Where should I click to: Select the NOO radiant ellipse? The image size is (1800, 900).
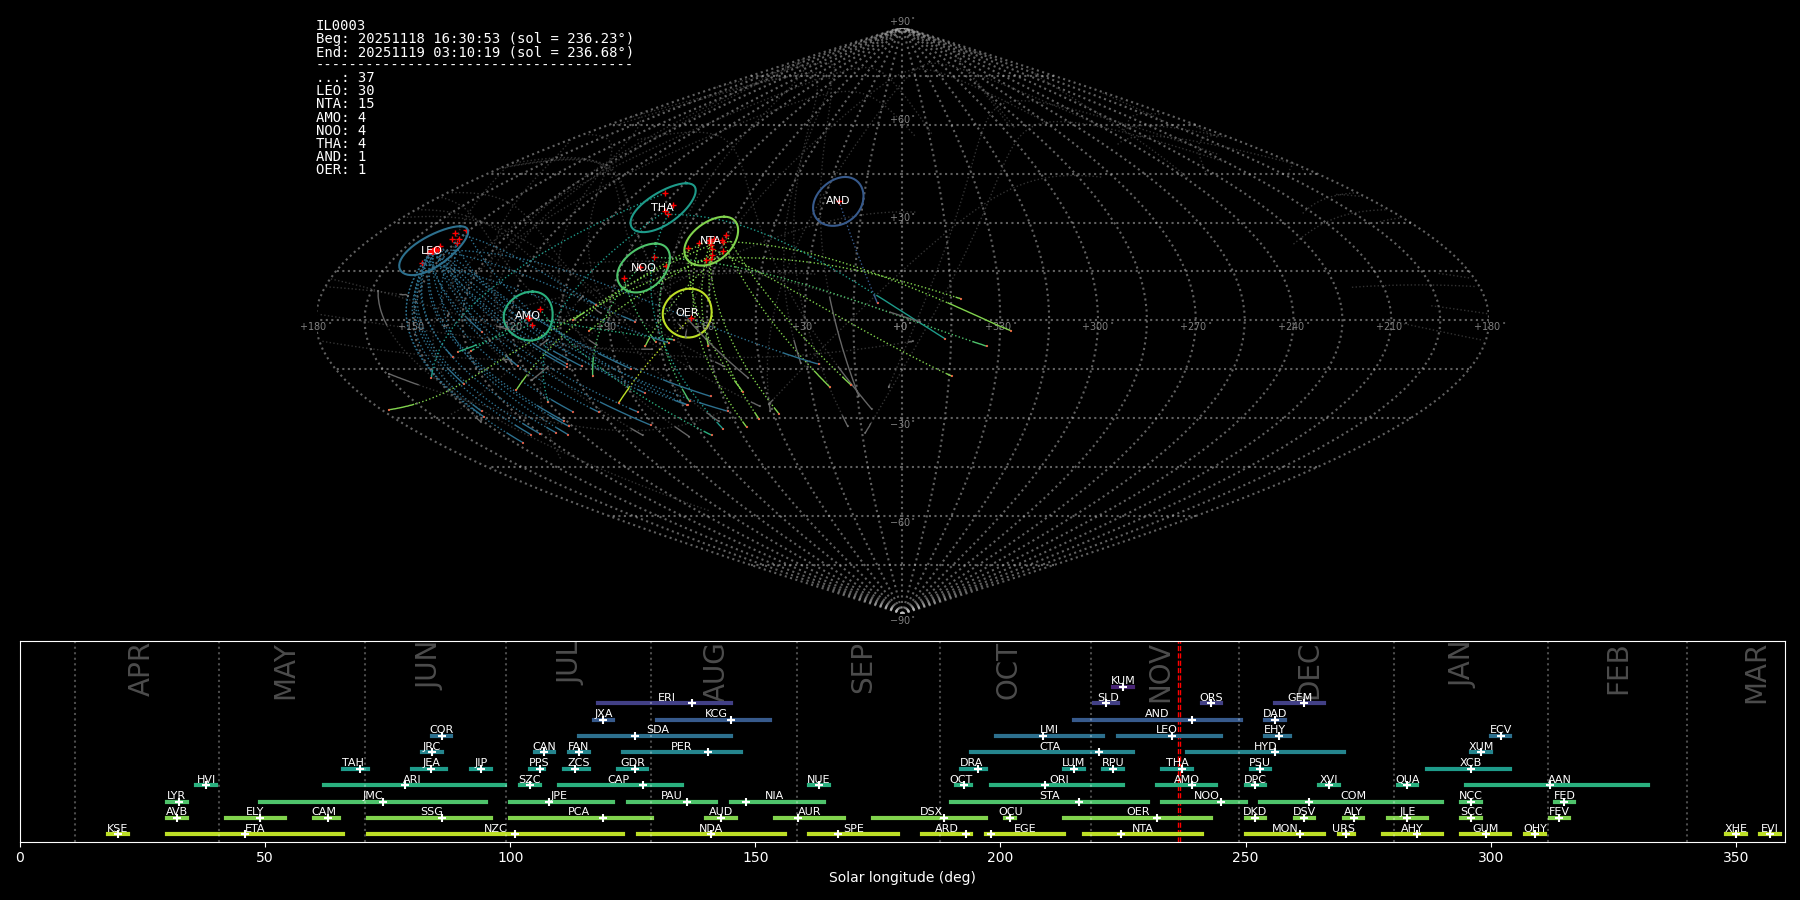click(643, 267)
